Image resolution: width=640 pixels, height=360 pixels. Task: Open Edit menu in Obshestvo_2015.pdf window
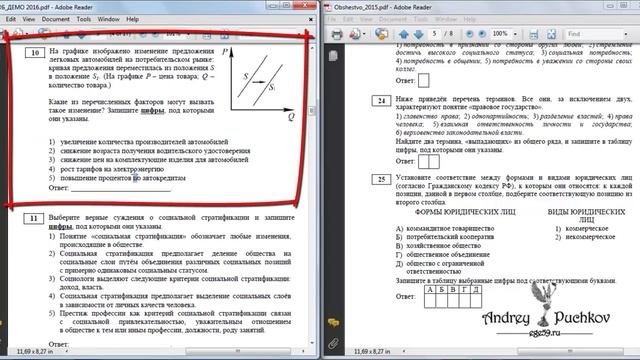point(348,19)
